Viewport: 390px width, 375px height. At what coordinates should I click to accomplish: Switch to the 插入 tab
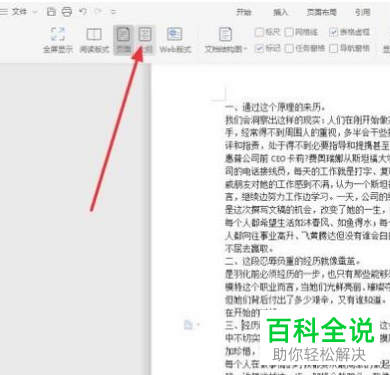point(280,12)
